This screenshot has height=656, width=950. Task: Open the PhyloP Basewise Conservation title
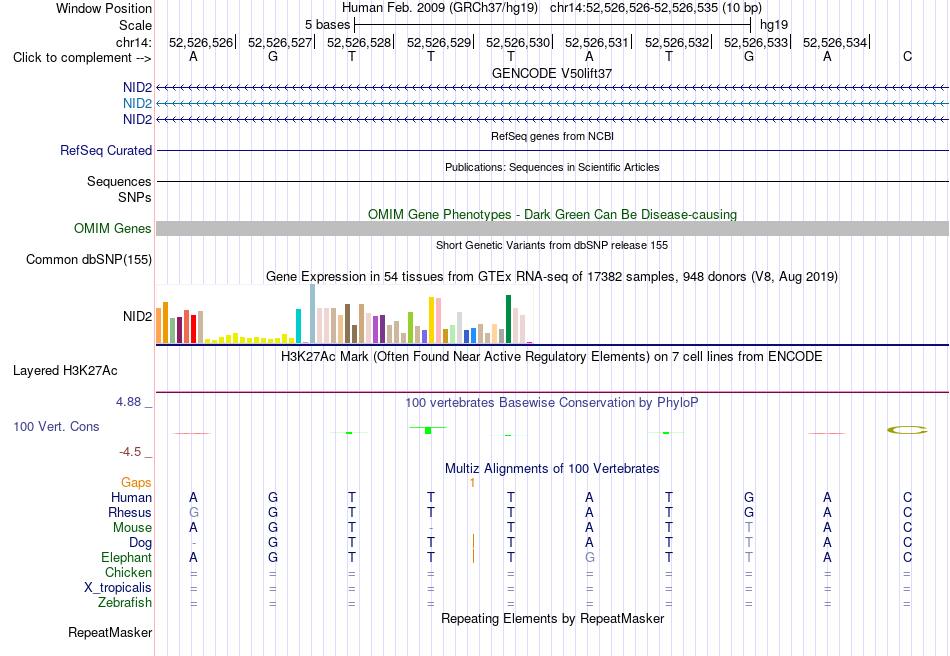[552, 403]
